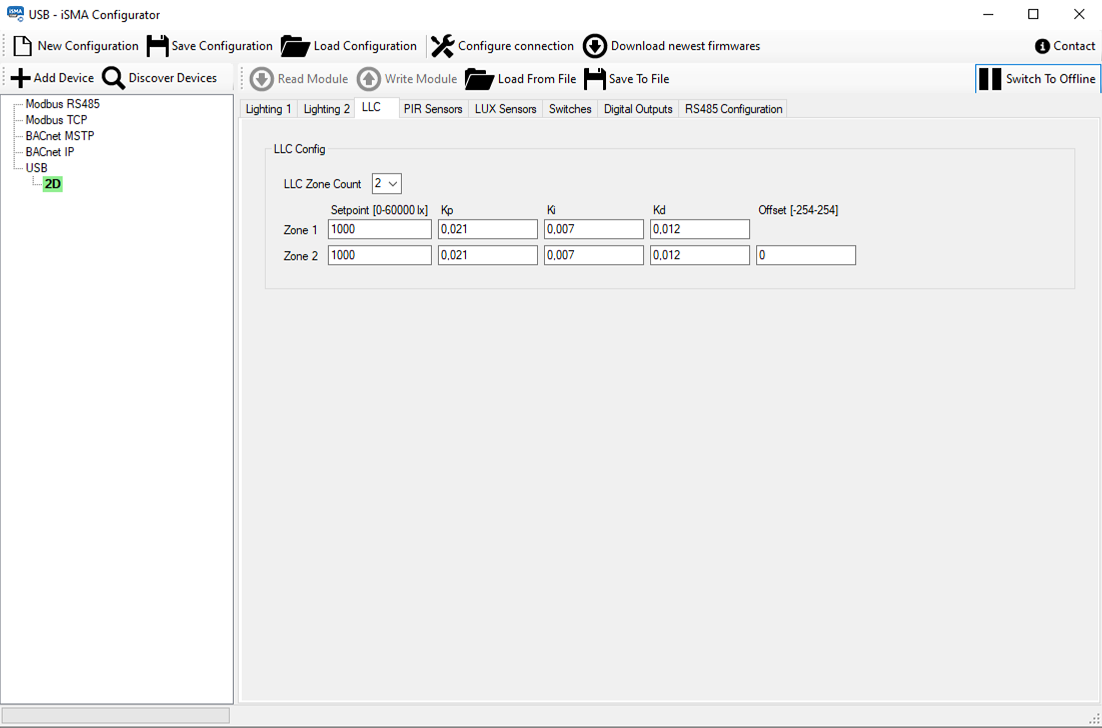The width and height of the screenshot is (1102, 728).
Task: Select the 2D device in tree
Action: click(53, 184)
